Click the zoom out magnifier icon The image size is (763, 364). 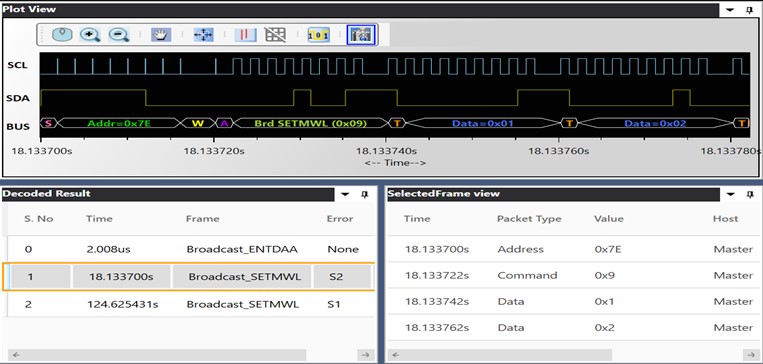point(118,35)
